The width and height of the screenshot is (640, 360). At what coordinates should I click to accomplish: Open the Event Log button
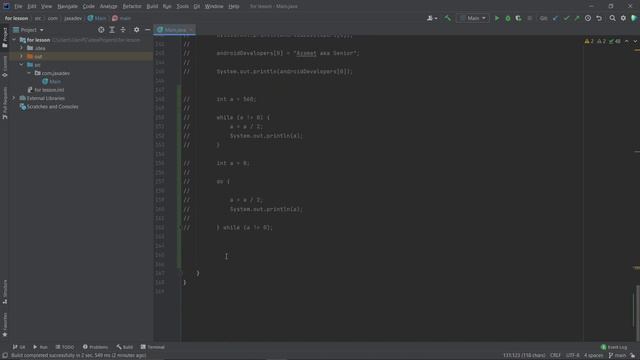tap(614, 347)
